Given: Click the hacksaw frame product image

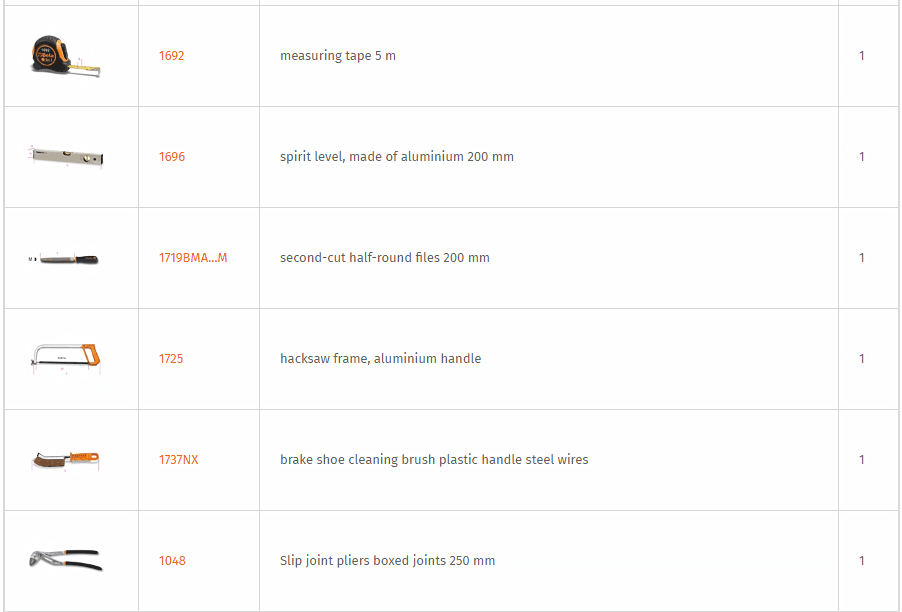Looking at the screenshot, I should (x=66, y=358).
